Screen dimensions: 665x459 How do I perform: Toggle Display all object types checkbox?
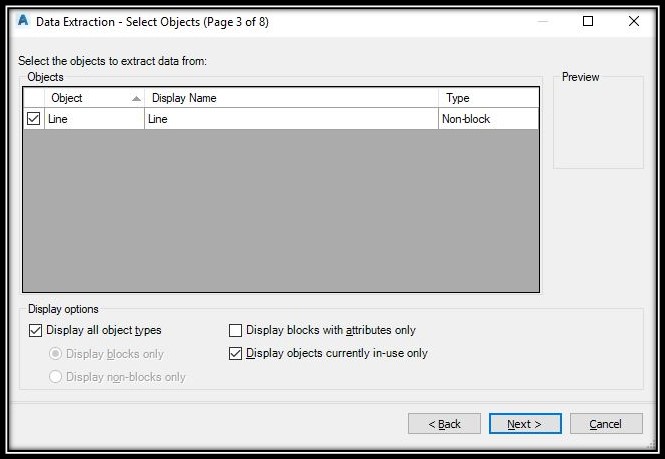[x=36, y=330]
